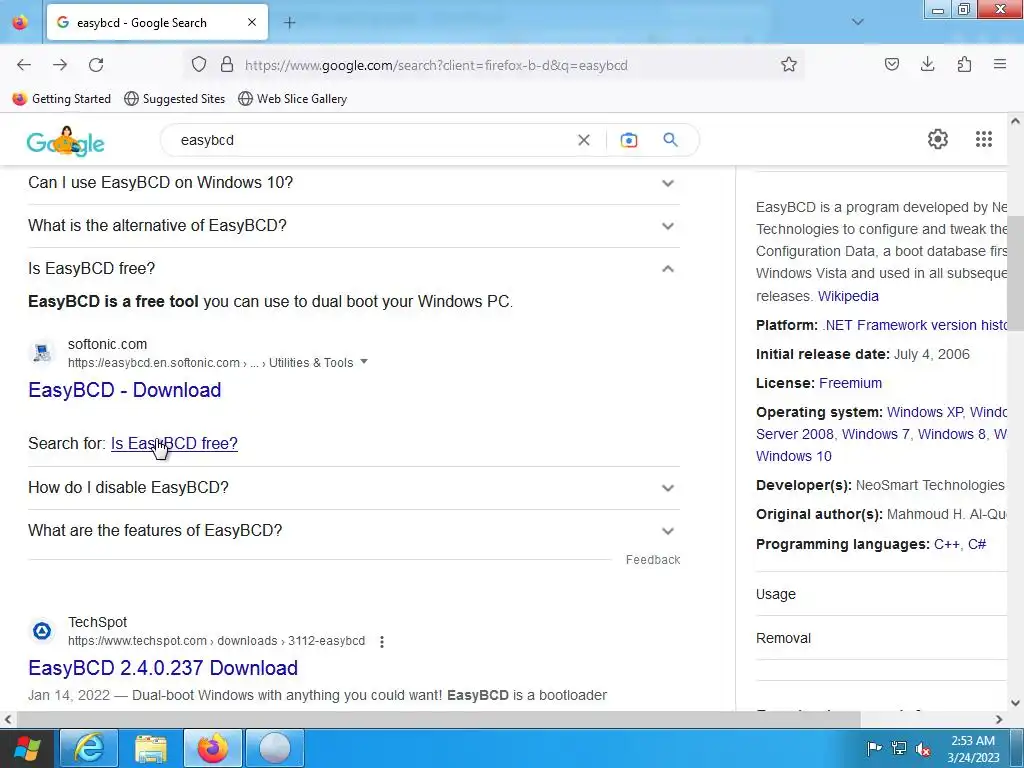This screenshot has height=768, width=1024.
Task: Send Feedback on People also ask
Action: tap(652, 560)
